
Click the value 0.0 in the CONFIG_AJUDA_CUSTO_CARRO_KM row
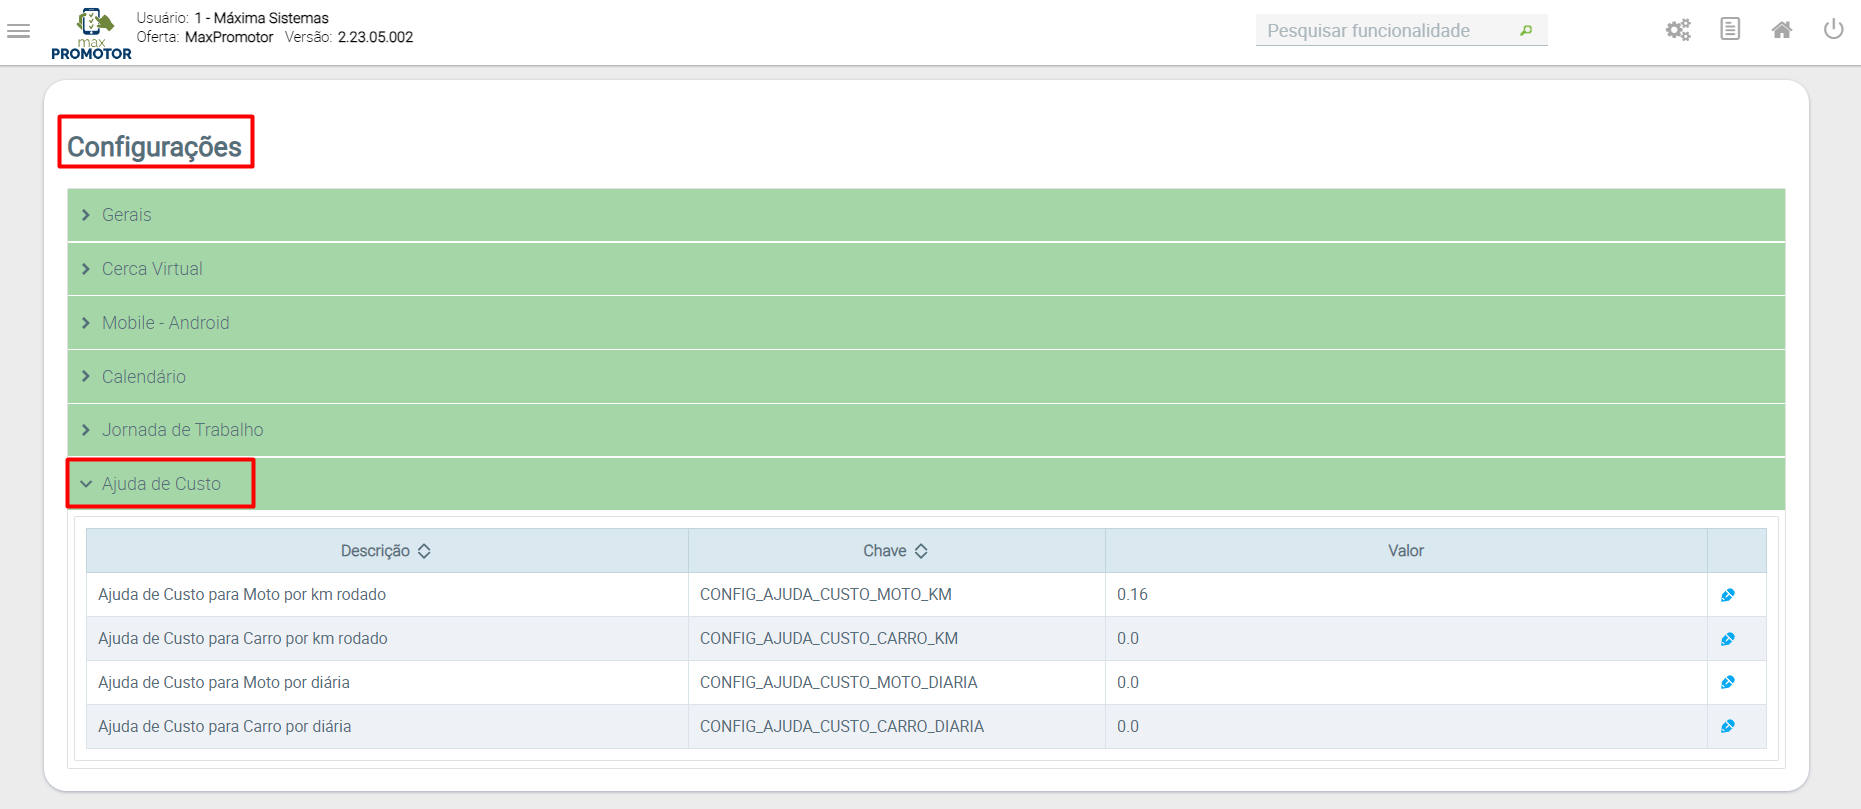[1128, 639]
